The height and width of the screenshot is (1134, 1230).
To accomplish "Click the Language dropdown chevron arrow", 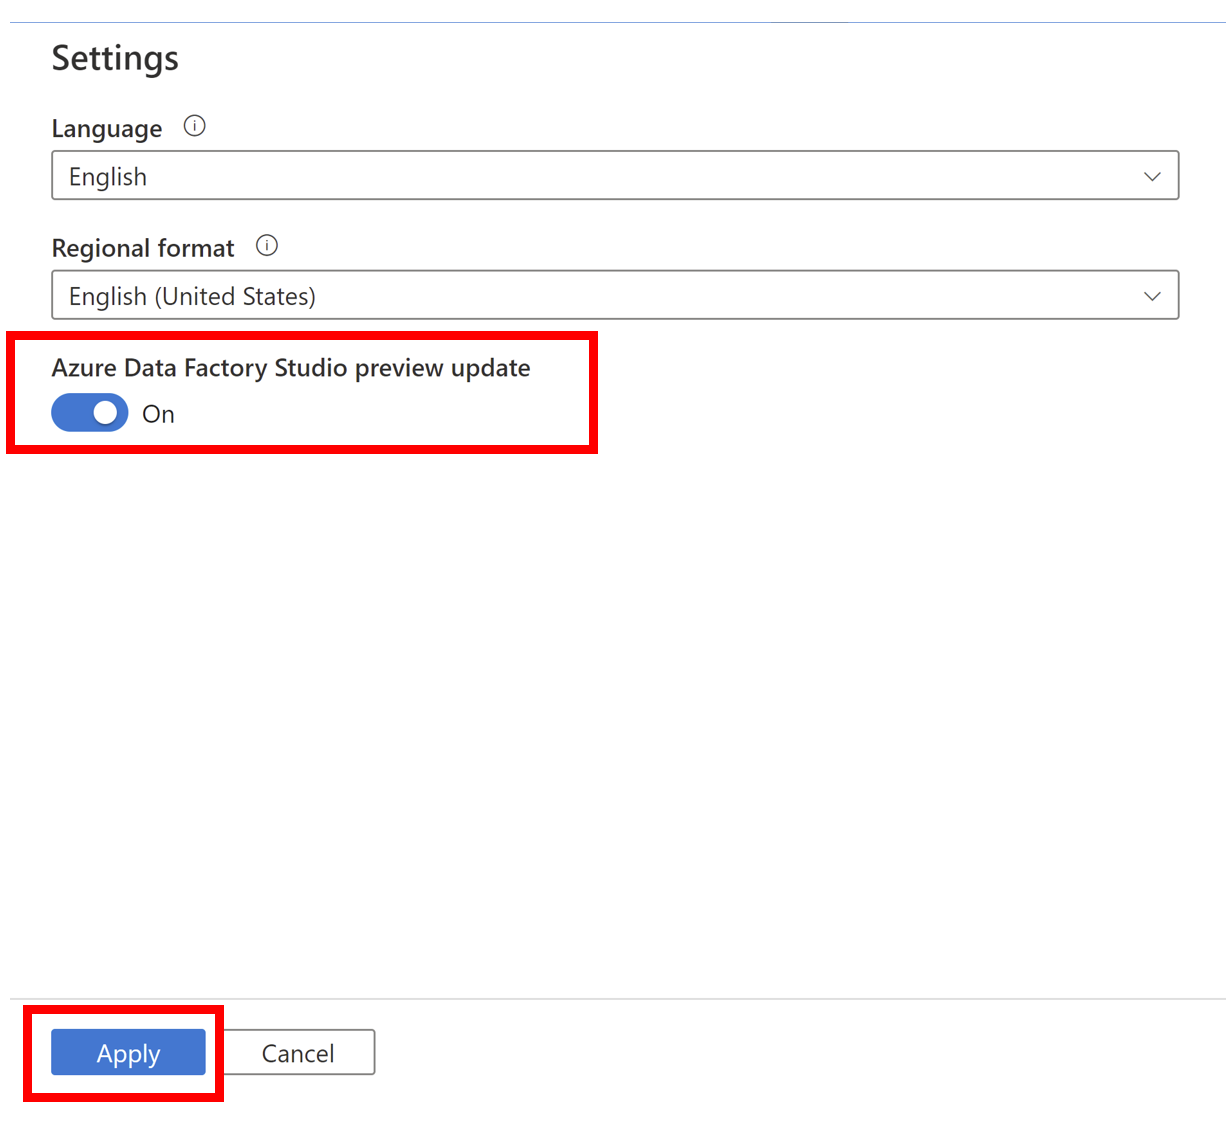I will point(1152,176).
